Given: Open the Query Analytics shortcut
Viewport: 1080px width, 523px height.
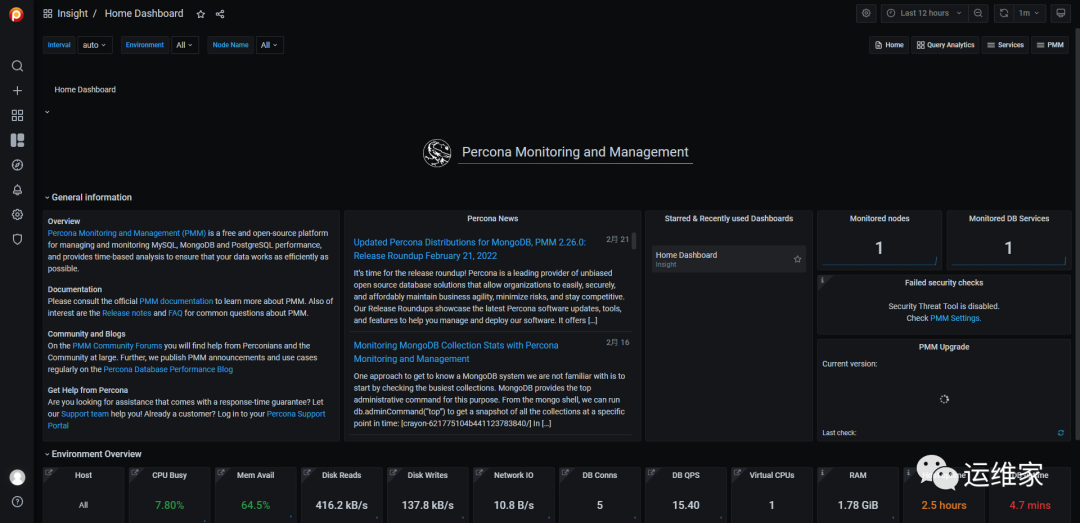Looking at the screenshot, I should pos(945,45).
